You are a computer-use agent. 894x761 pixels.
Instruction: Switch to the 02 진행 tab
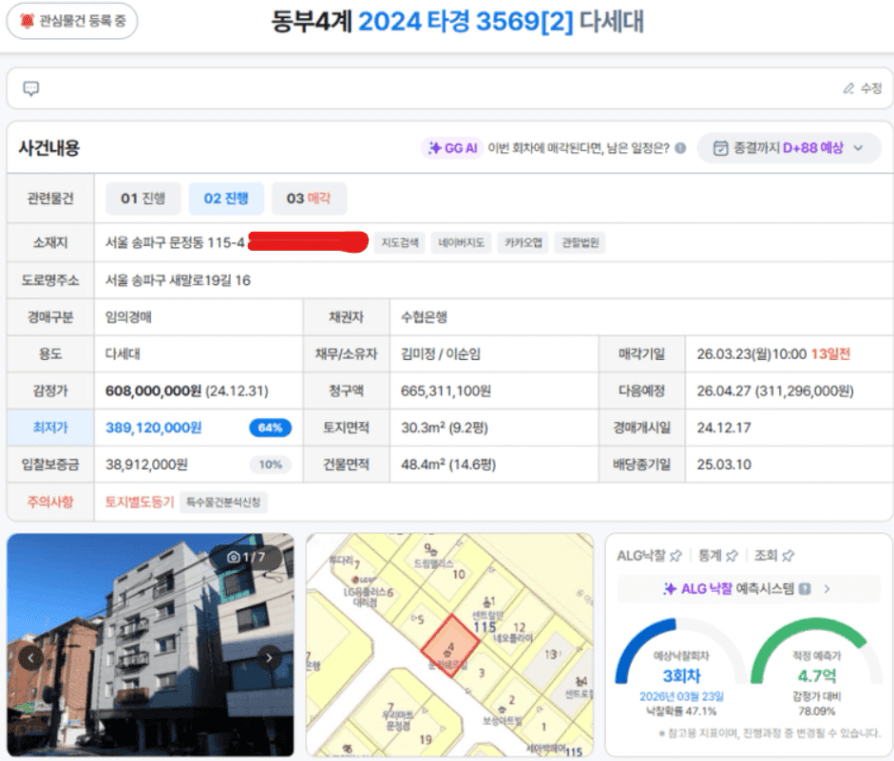click(226, 198)
